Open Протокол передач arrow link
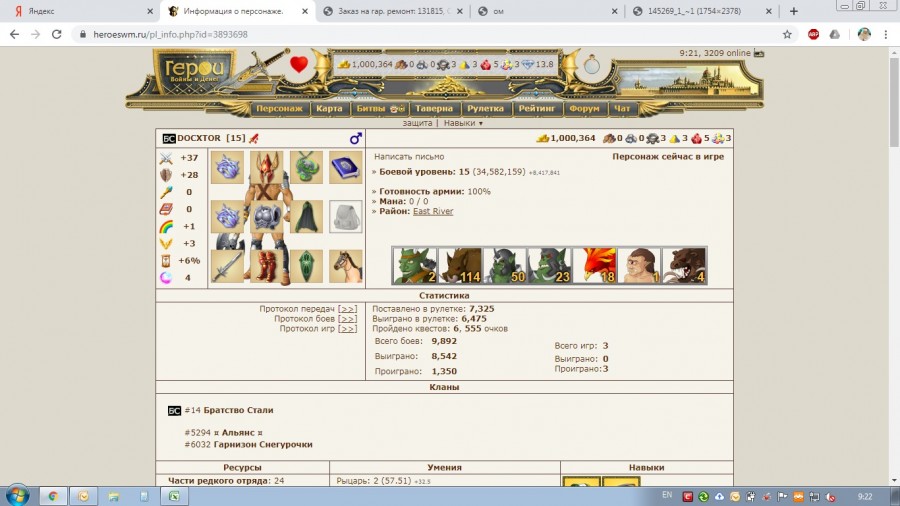The width and height of the screenshot is (900, 506). tap(347, 309)
